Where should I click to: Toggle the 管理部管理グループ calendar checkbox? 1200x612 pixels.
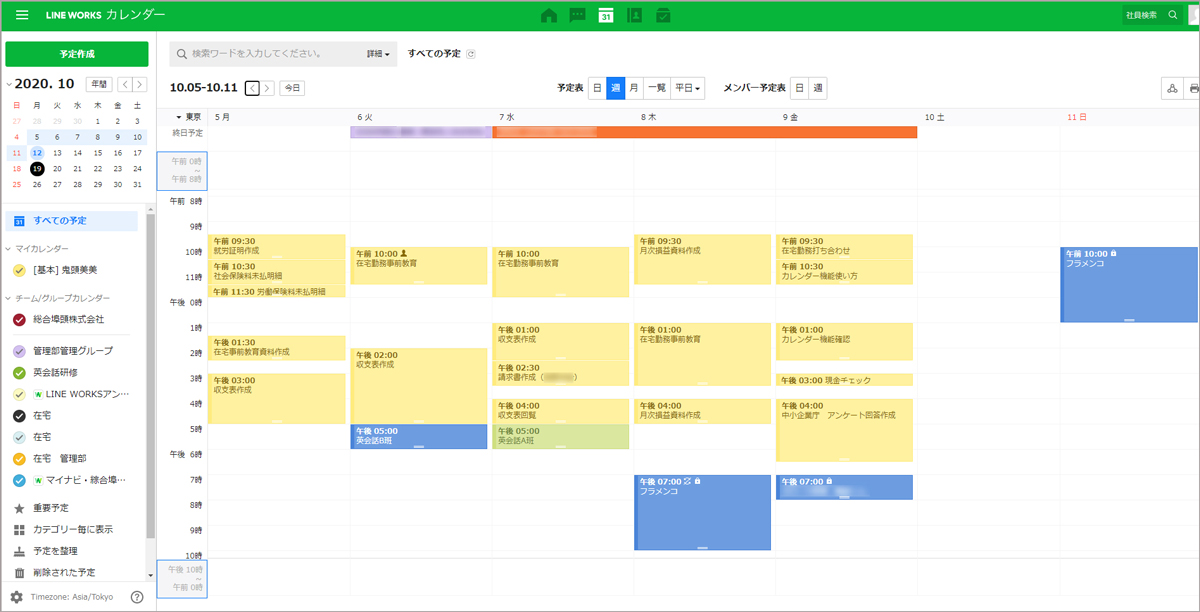[x=19, y=351]
